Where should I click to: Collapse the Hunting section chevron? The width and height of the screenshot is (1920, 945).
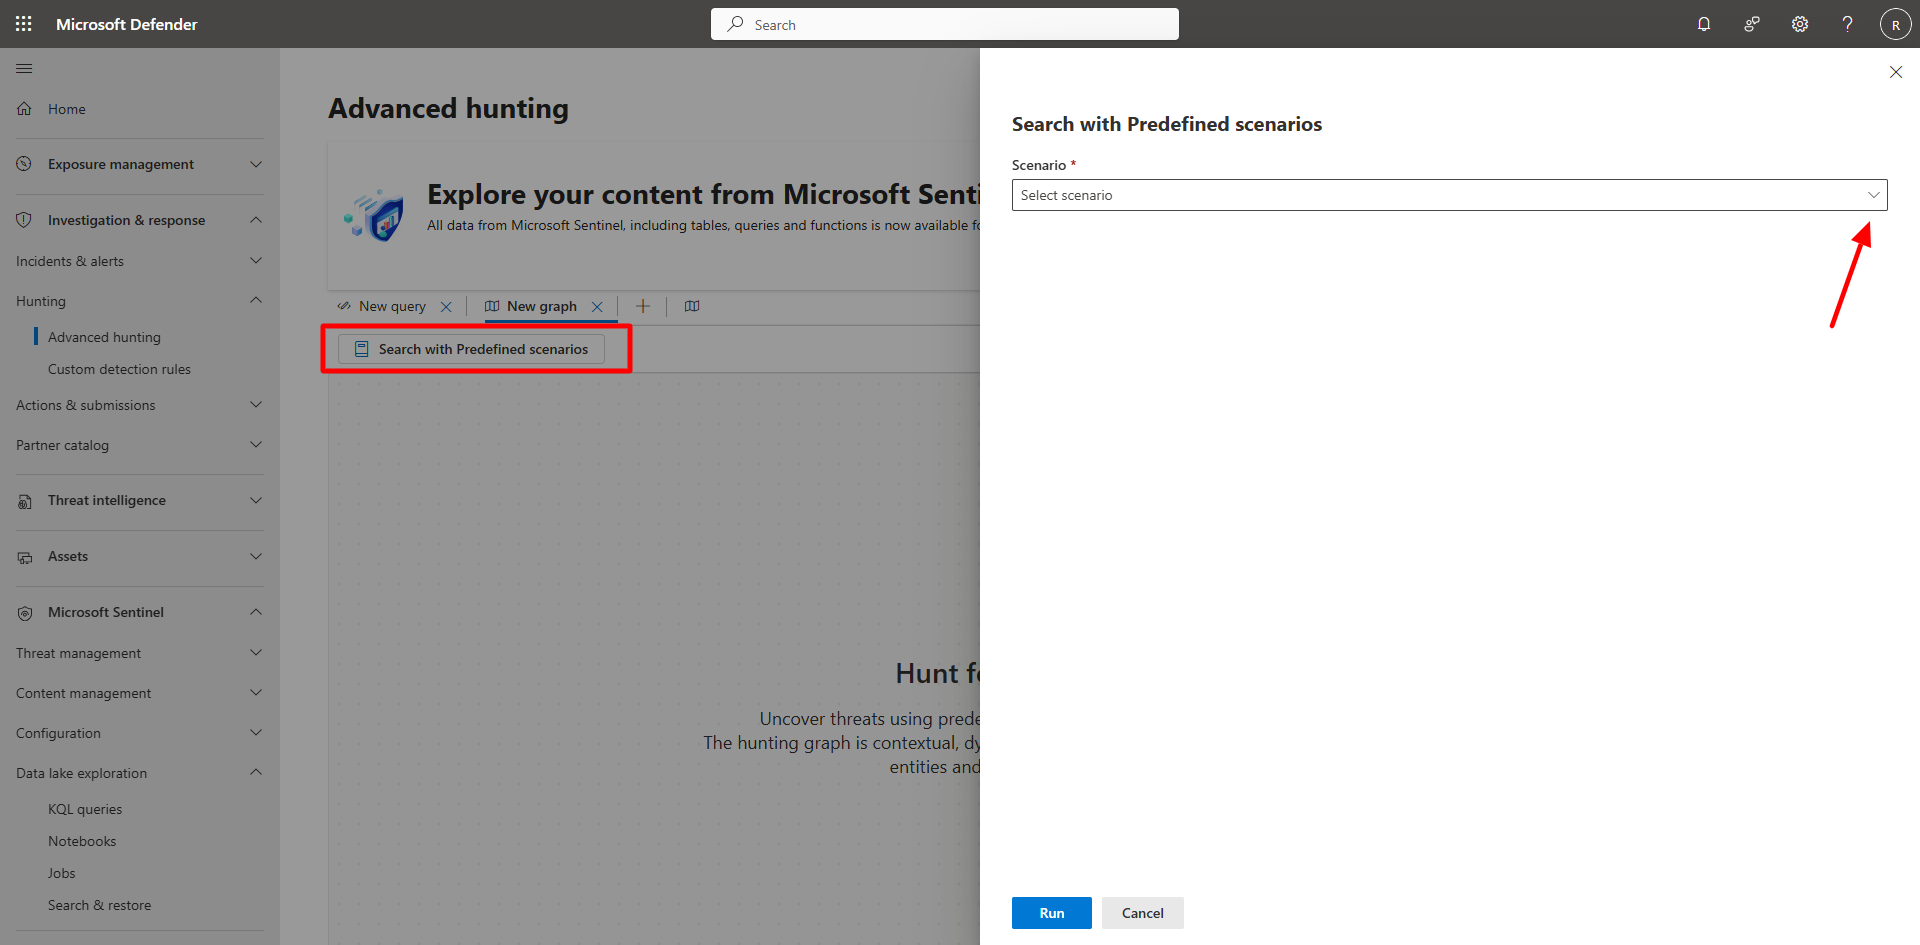[256, 300]
